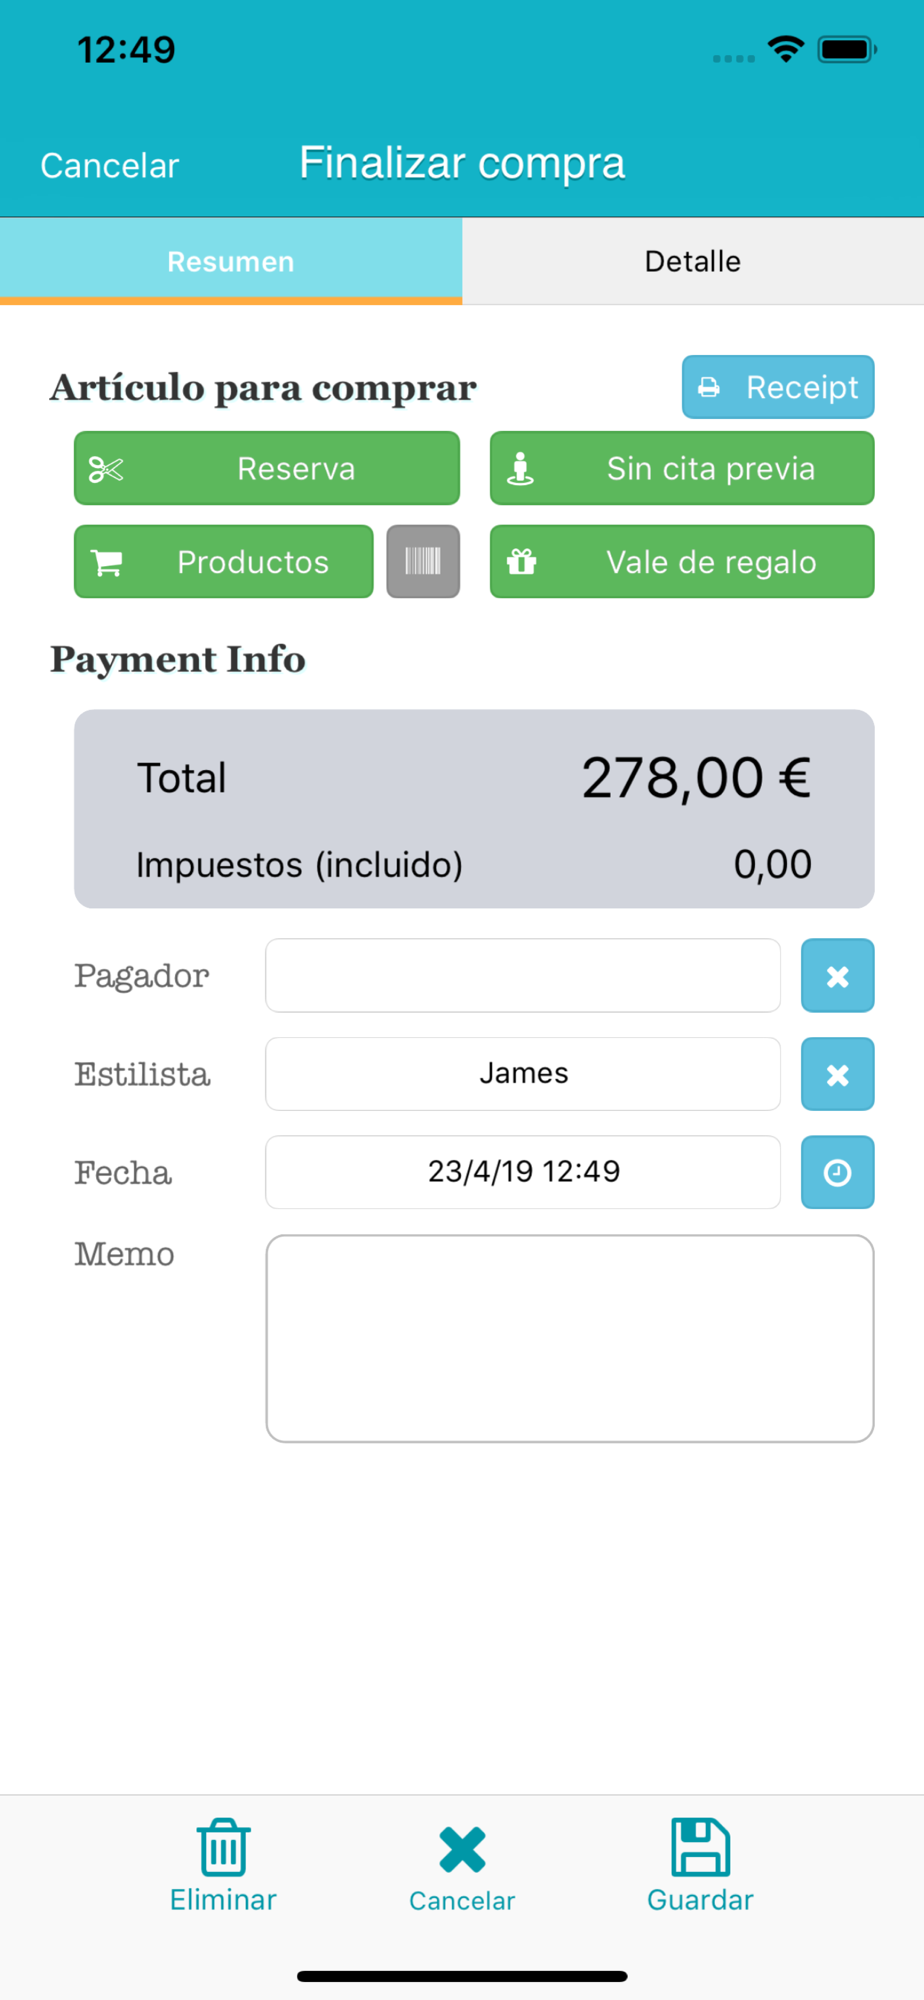The image size is (924, 2000).
Task: Open the clock date picker for Fecha
Action: click(837, 1172)
